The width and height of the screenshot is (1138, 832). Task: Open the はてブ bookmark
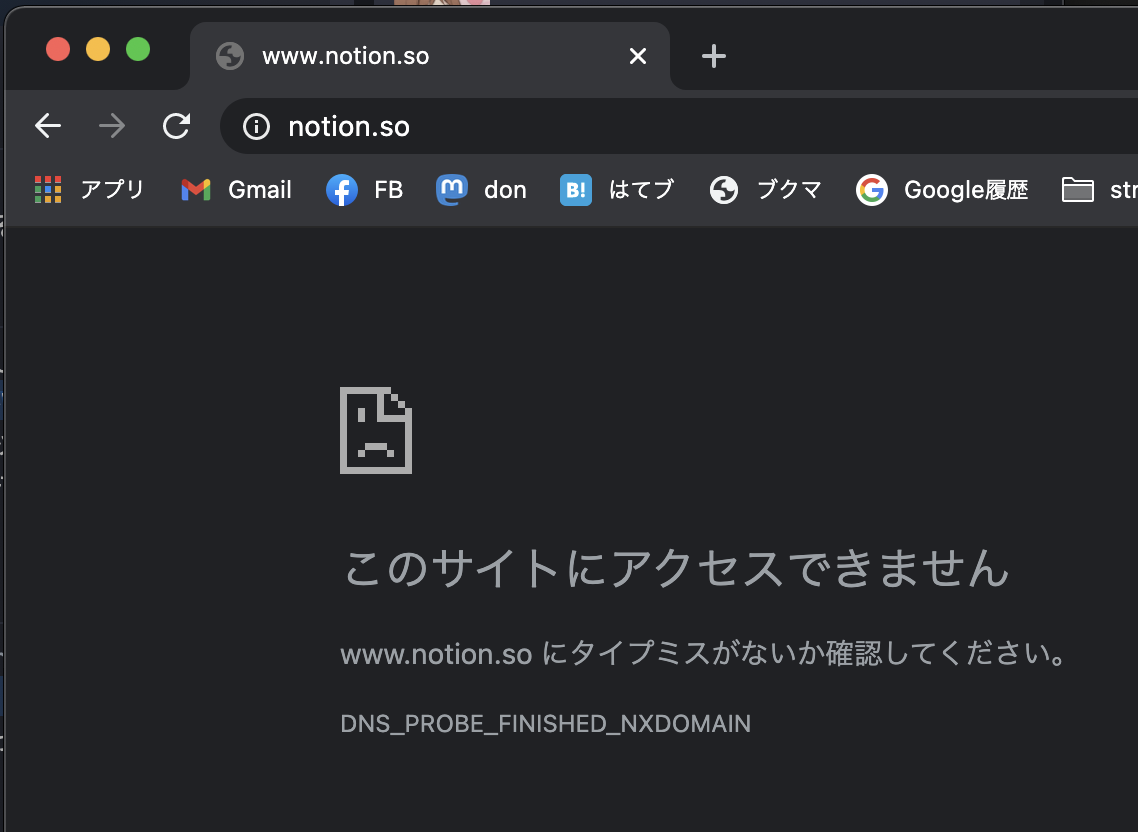coord(617,190)
